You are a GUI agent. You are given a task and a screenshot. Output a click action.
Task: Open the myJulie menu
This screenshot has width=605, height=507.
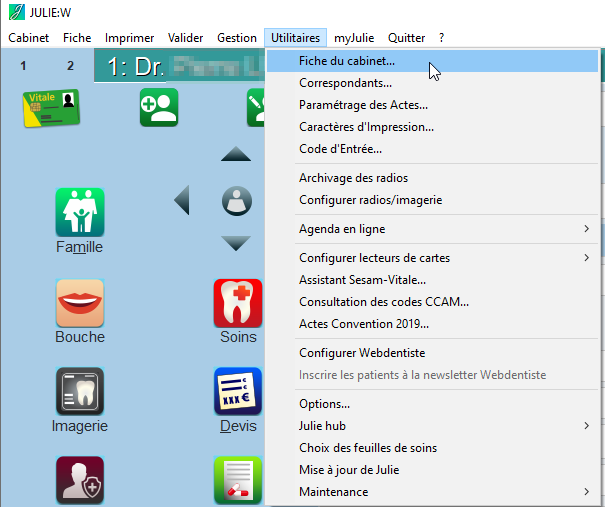354,38
